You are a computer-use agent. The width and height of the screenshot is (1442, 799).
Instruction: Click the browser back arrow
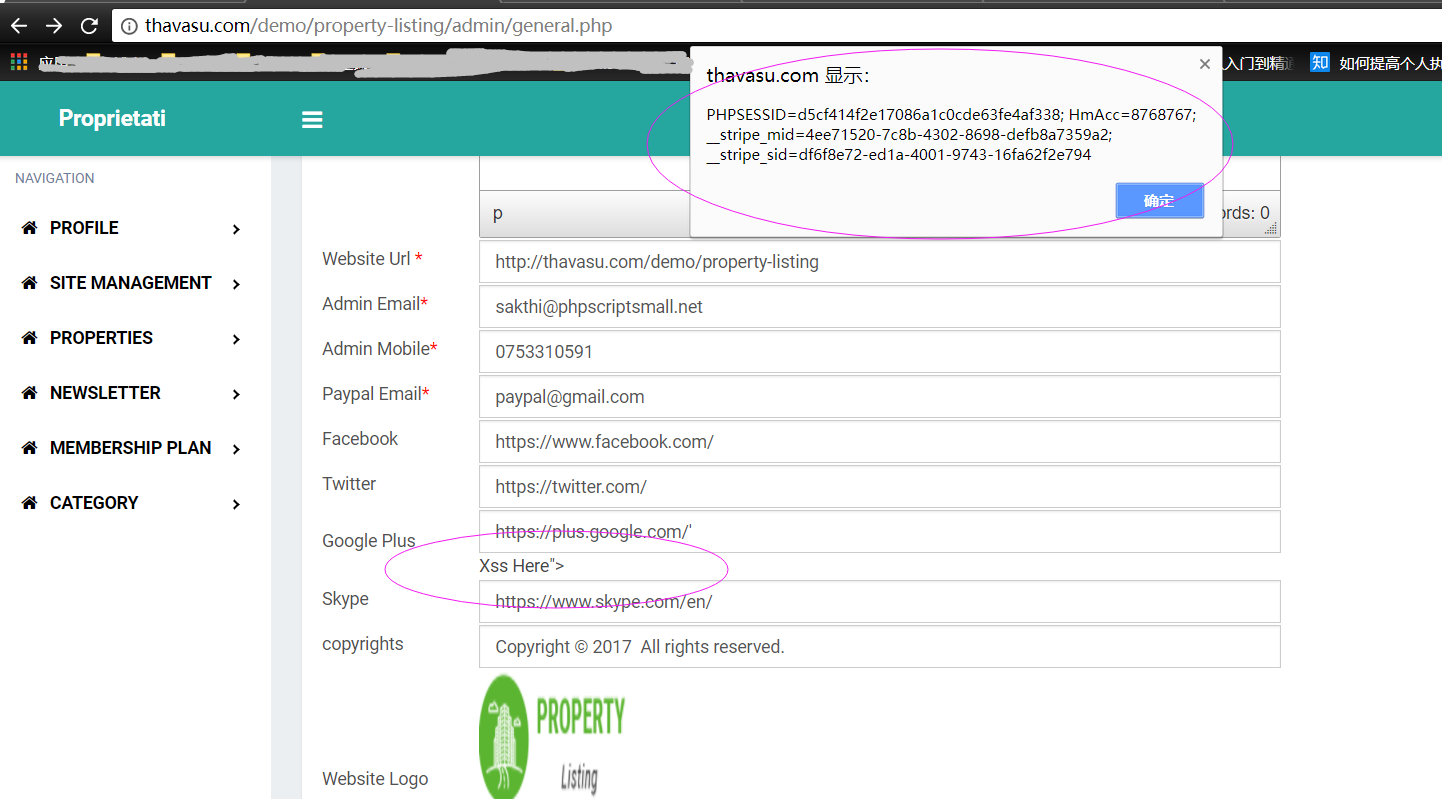click(x=18, y=26)
